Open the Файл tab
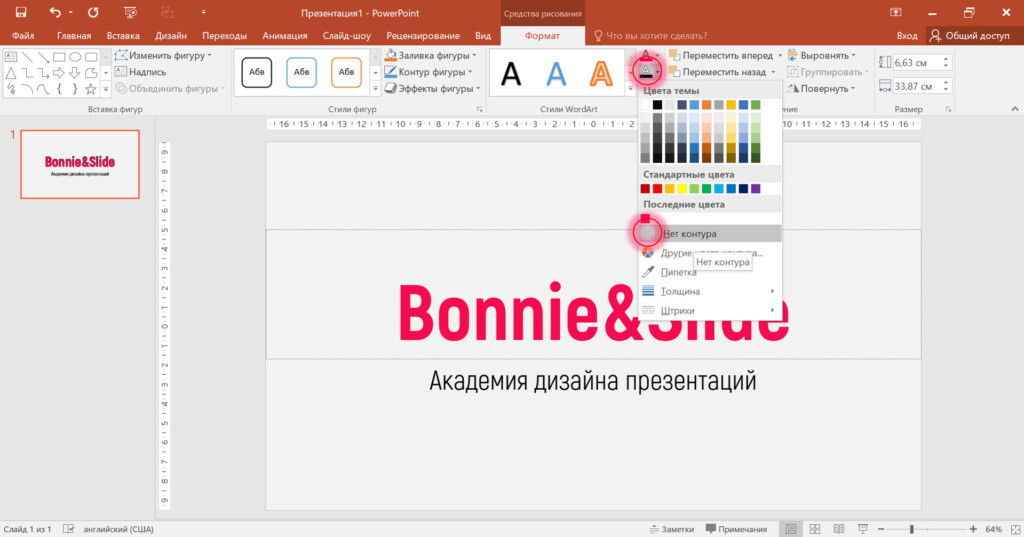1024x537 pixels. click(x=23, y=35)
